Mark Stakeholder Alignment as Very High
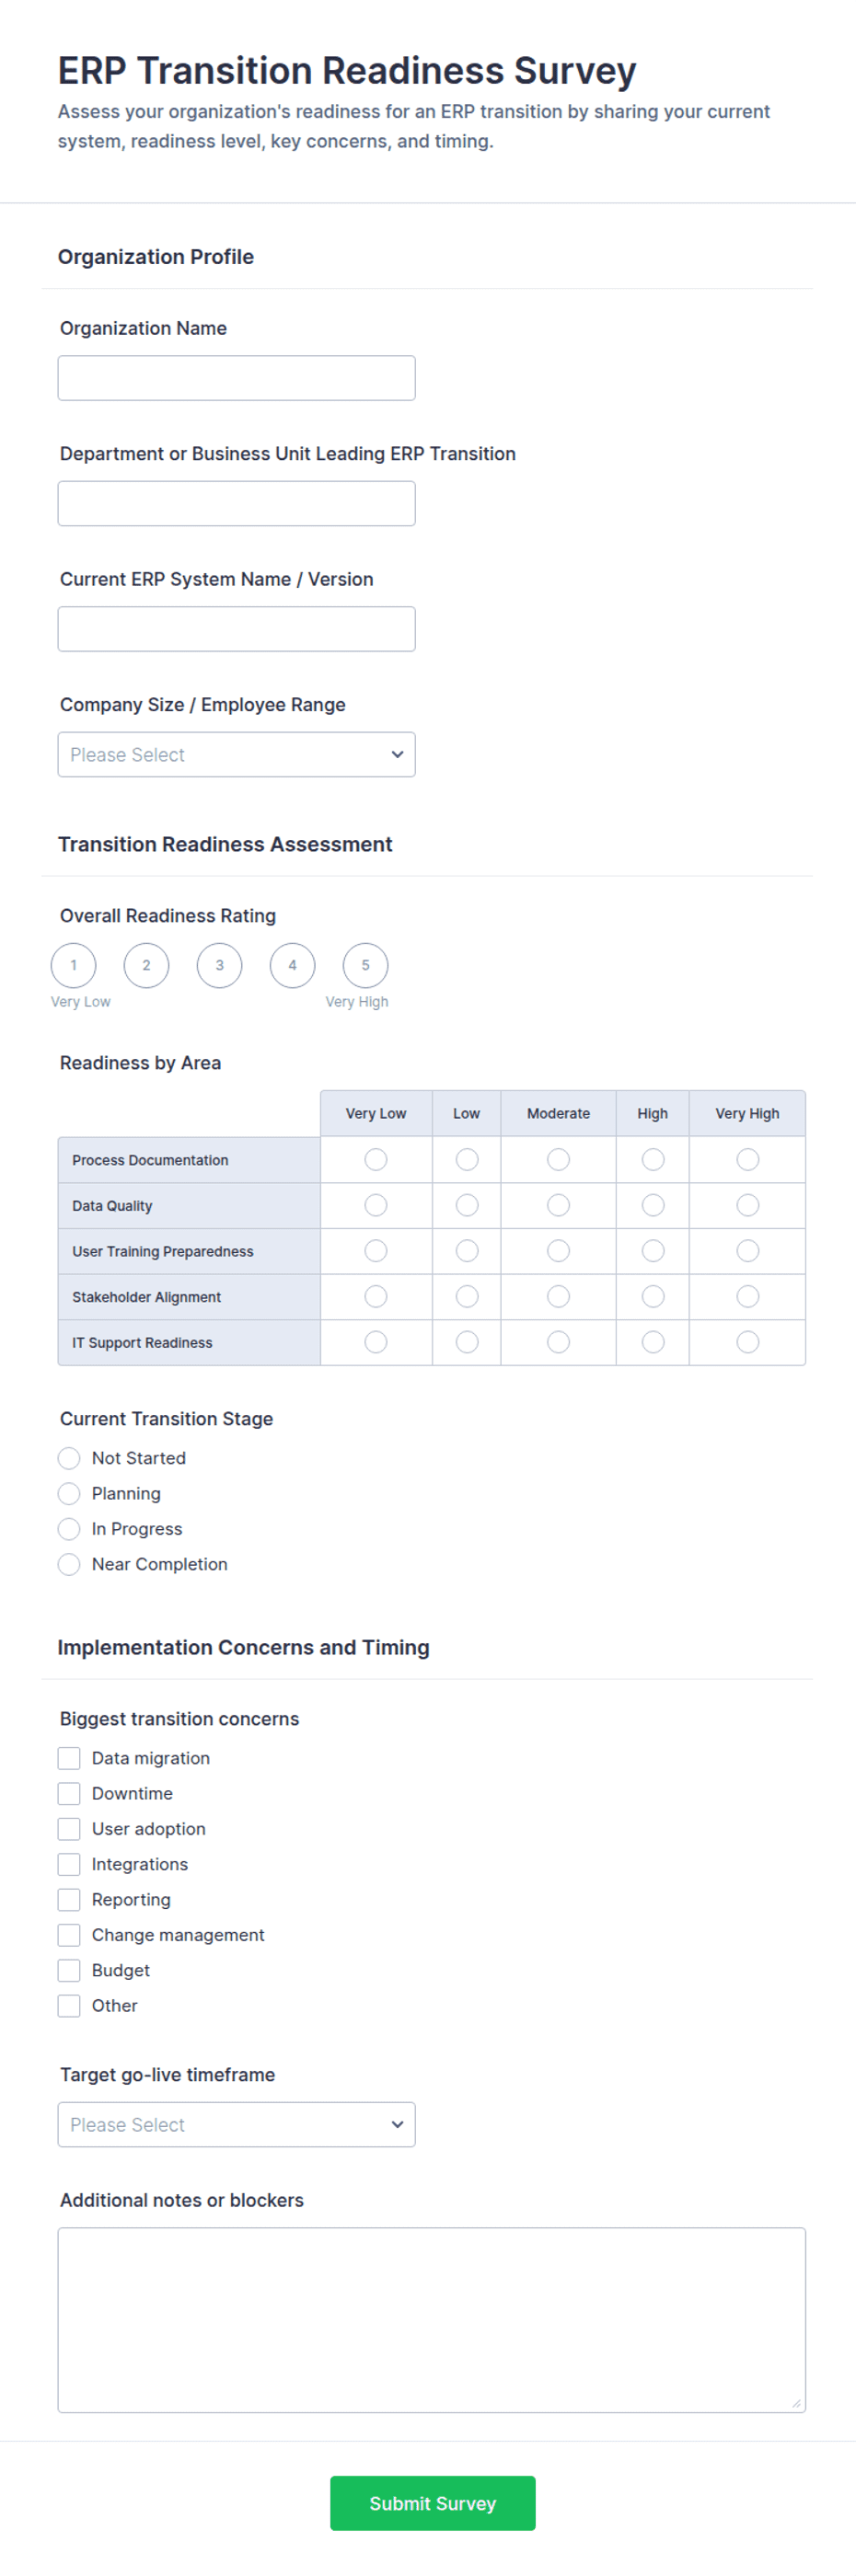 747,1296
